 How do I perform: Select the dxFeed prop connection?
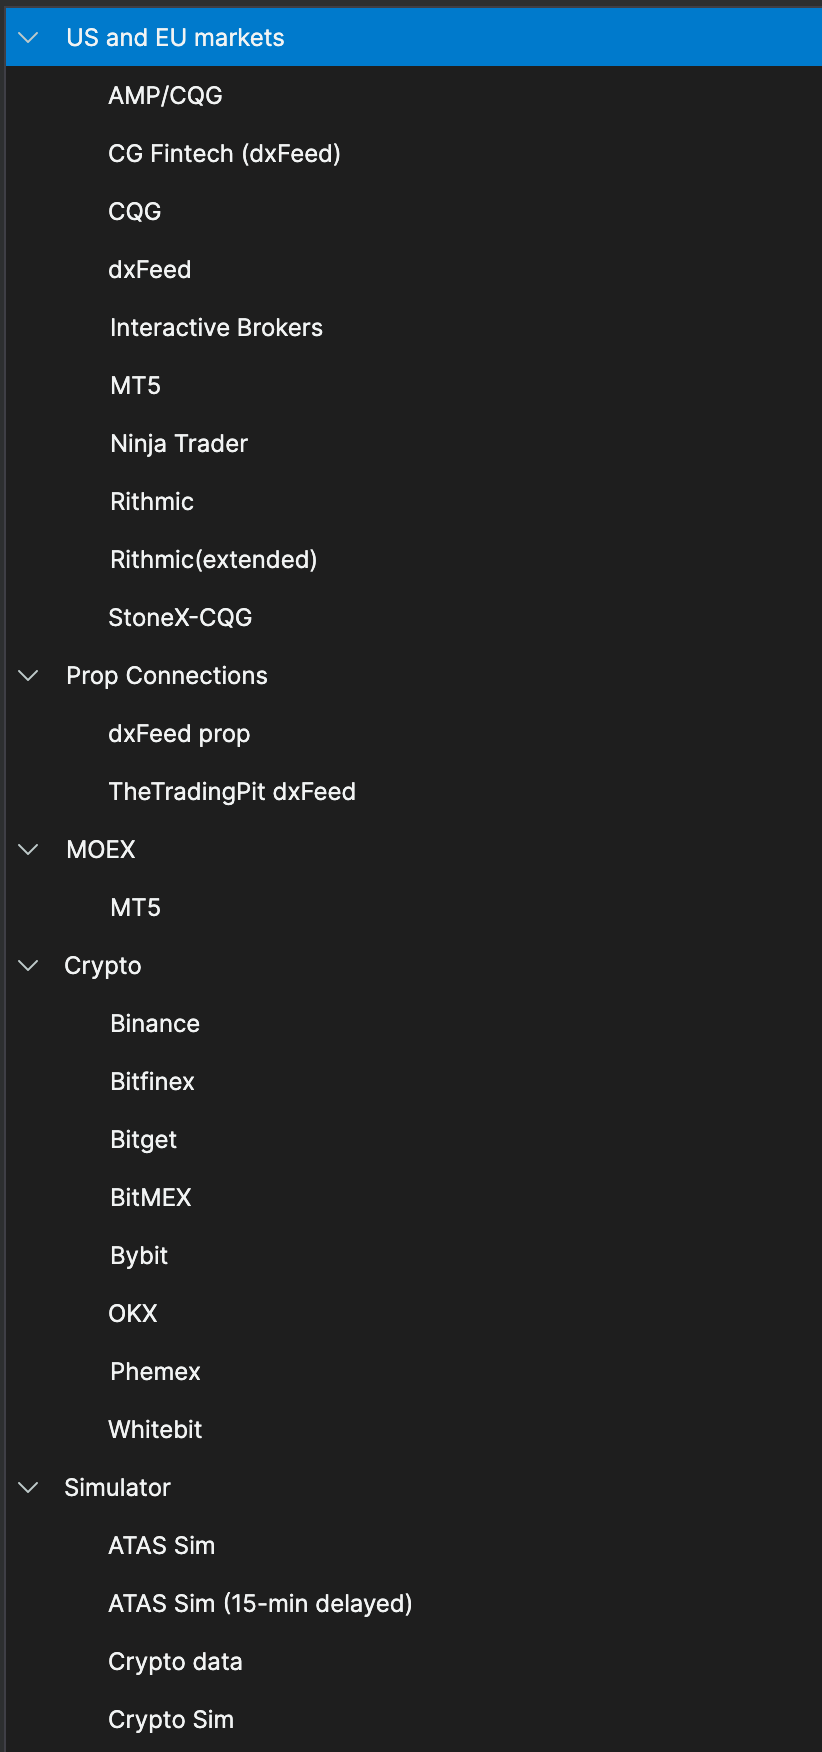[179, 733]
